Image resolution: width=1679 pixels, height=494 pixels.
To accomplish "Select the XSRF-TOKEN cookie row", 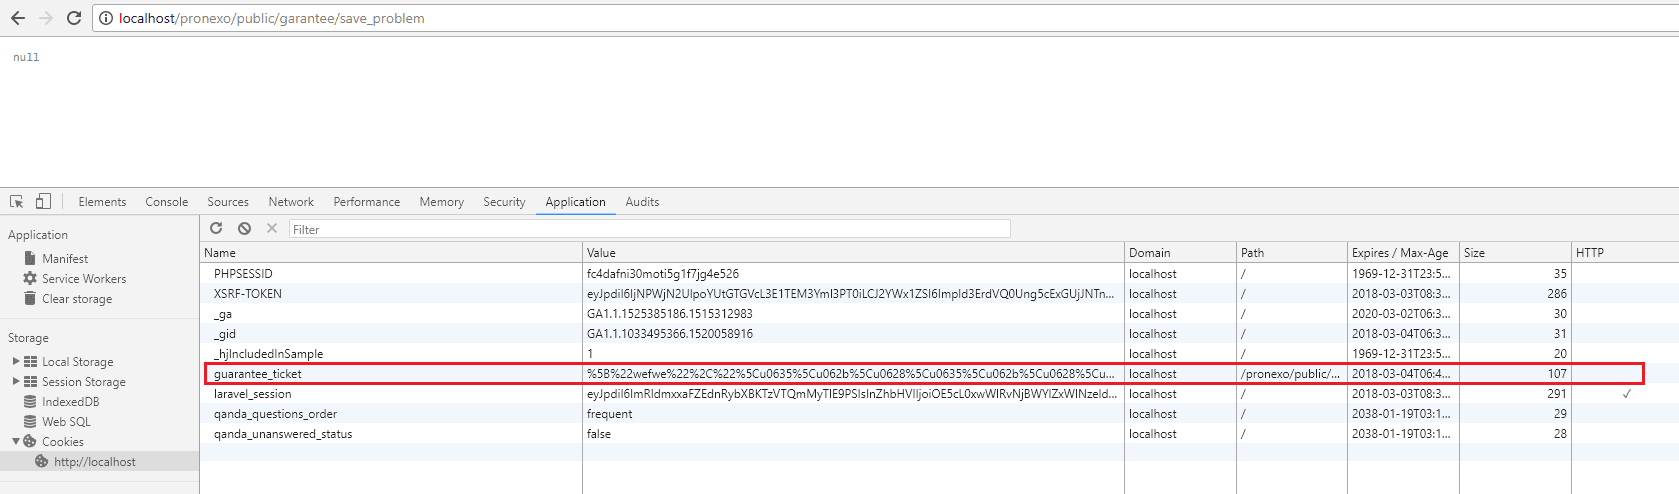I will 940,293.
